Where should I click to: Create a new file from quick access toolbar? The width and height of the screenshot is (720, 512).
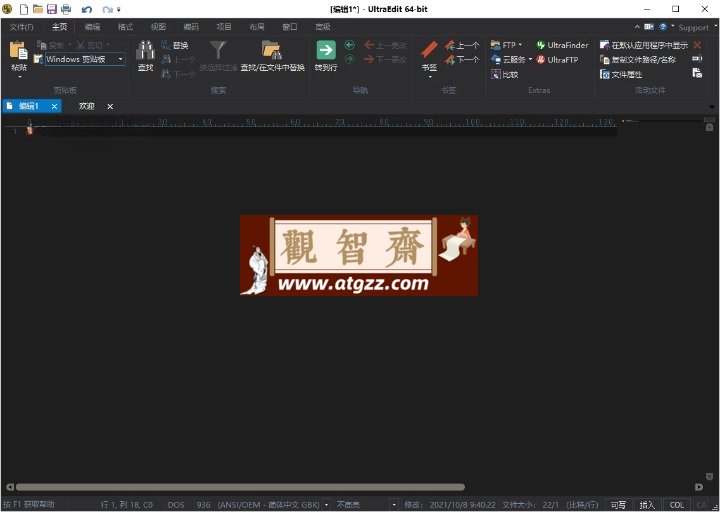(x=23, y=9)
